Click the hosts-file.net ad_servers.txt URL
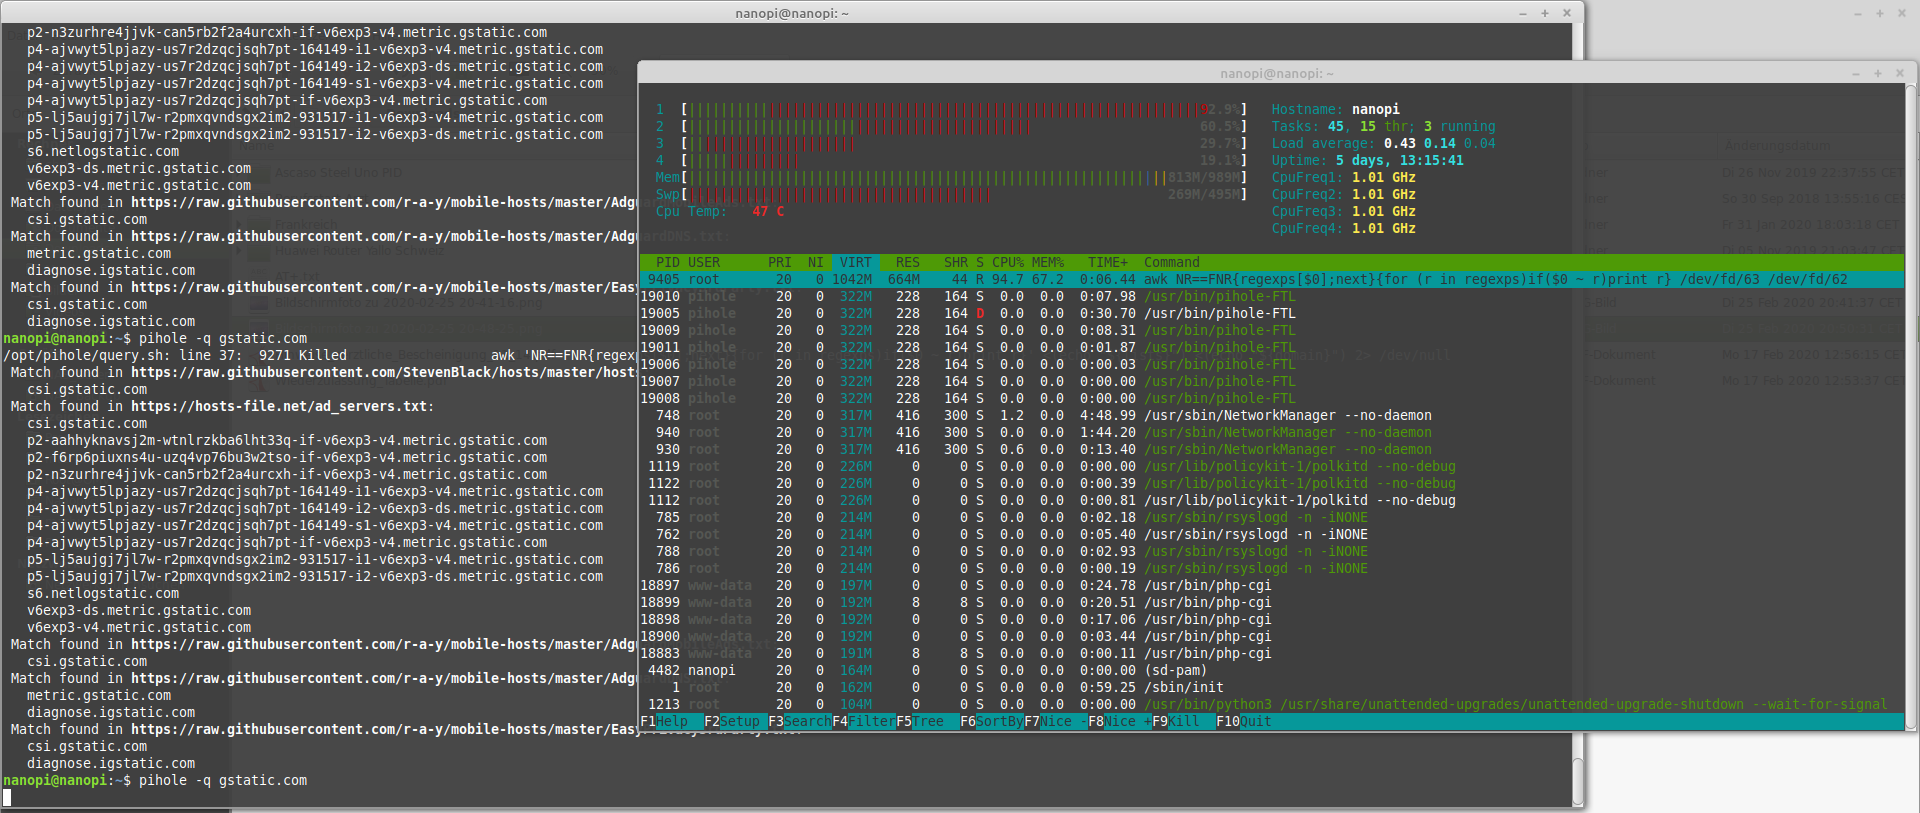This screenshot has width=1920, height=813. [280, 407]
